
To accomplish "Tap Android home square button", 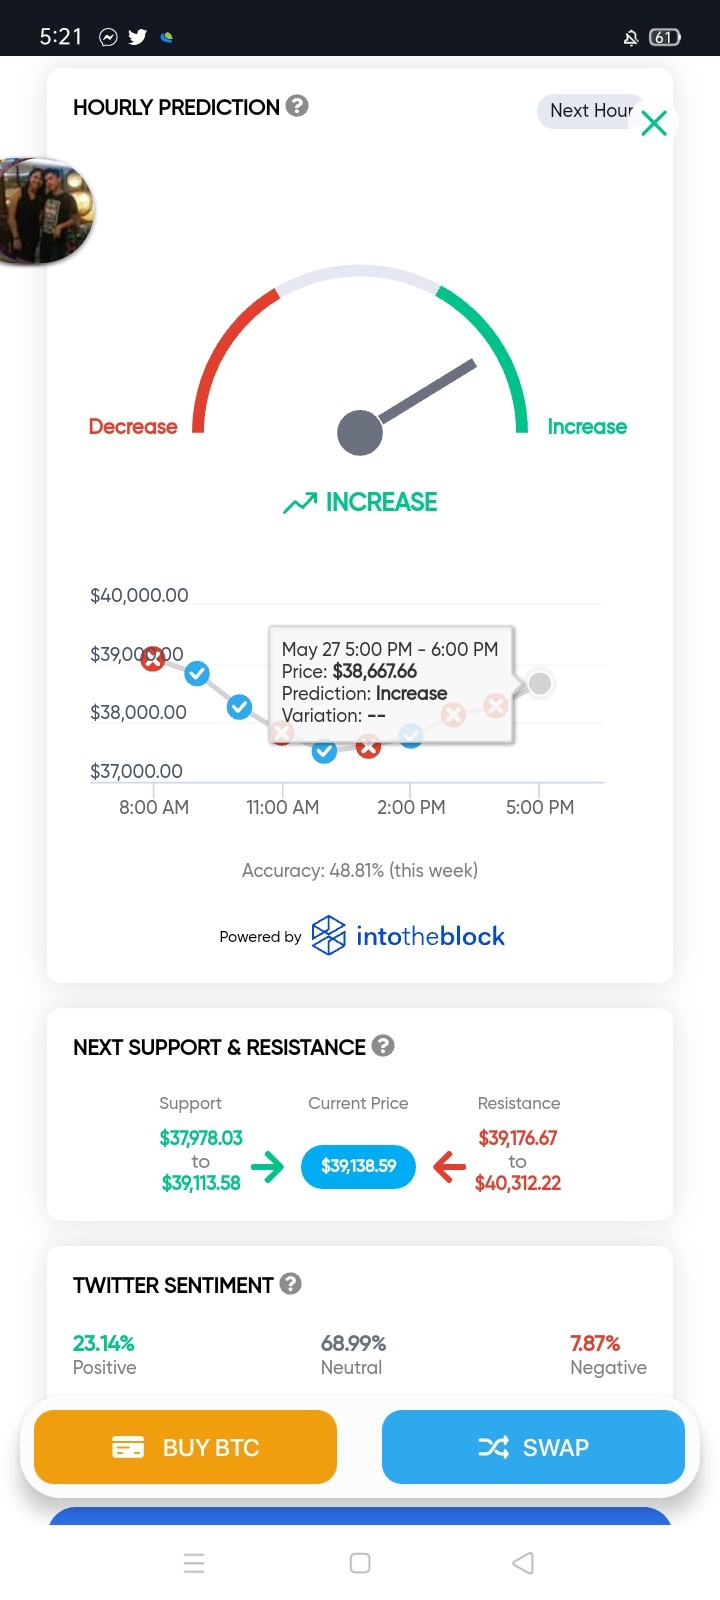I will click(x=360, y=1563).
